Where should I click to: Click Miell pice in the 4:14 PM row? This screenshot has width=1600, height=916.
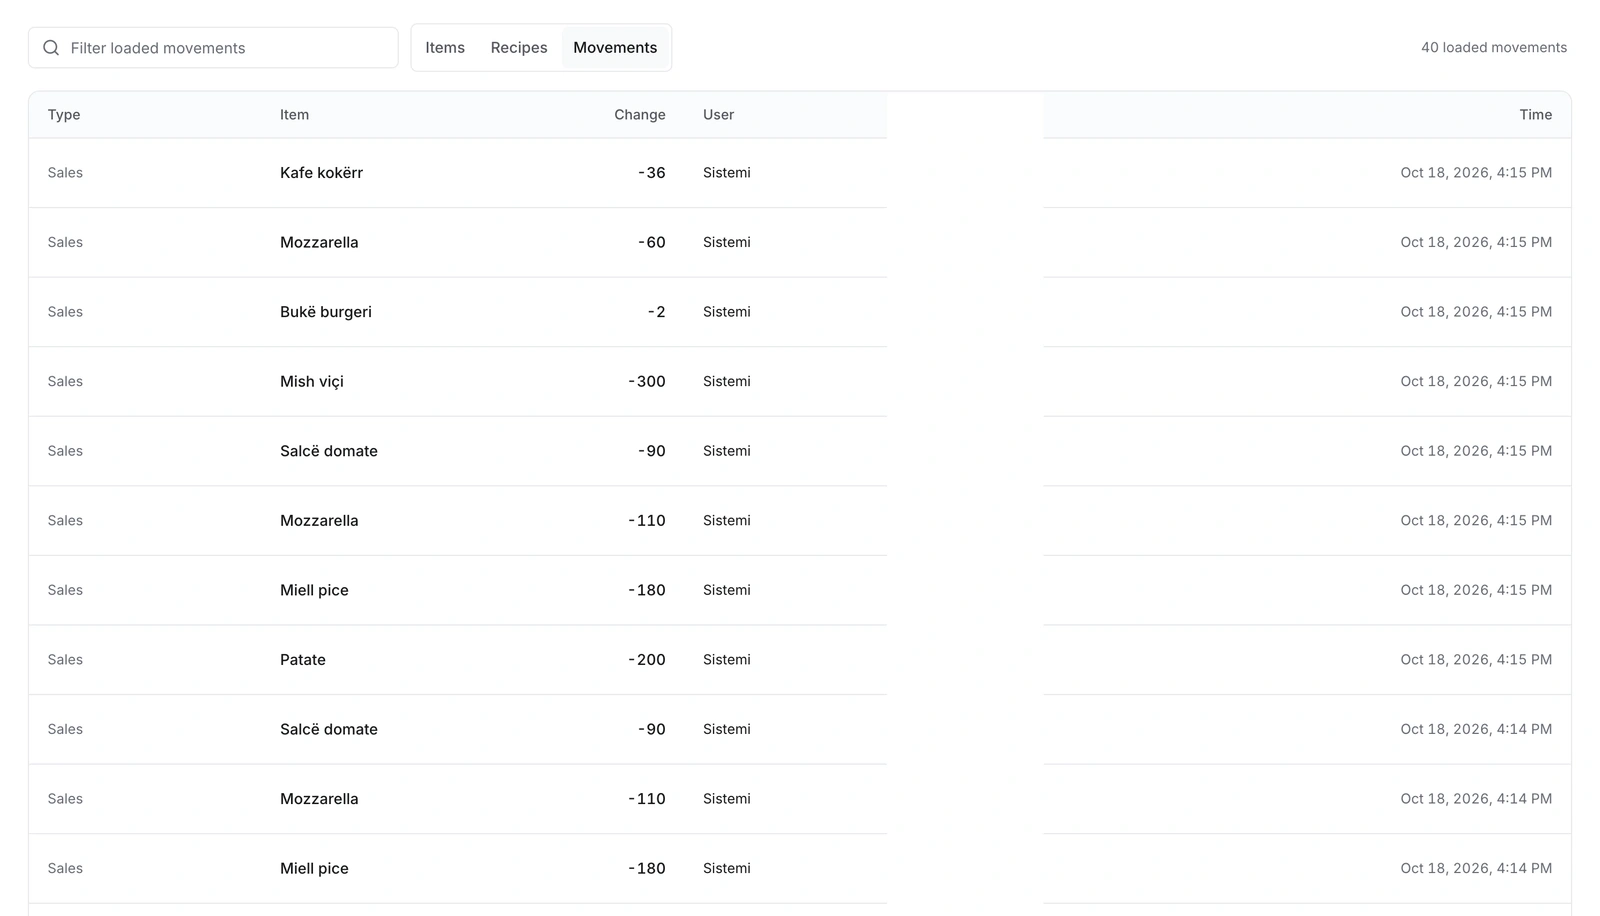click(314, 869)
